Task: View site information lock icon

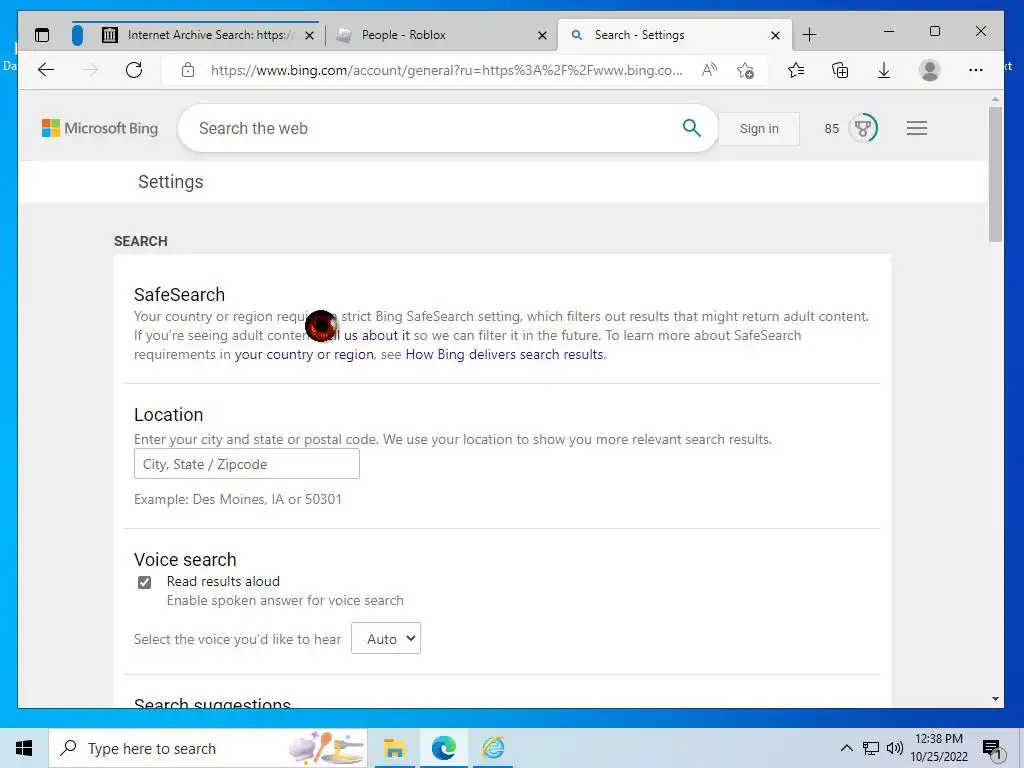Action: pos(188,70)
